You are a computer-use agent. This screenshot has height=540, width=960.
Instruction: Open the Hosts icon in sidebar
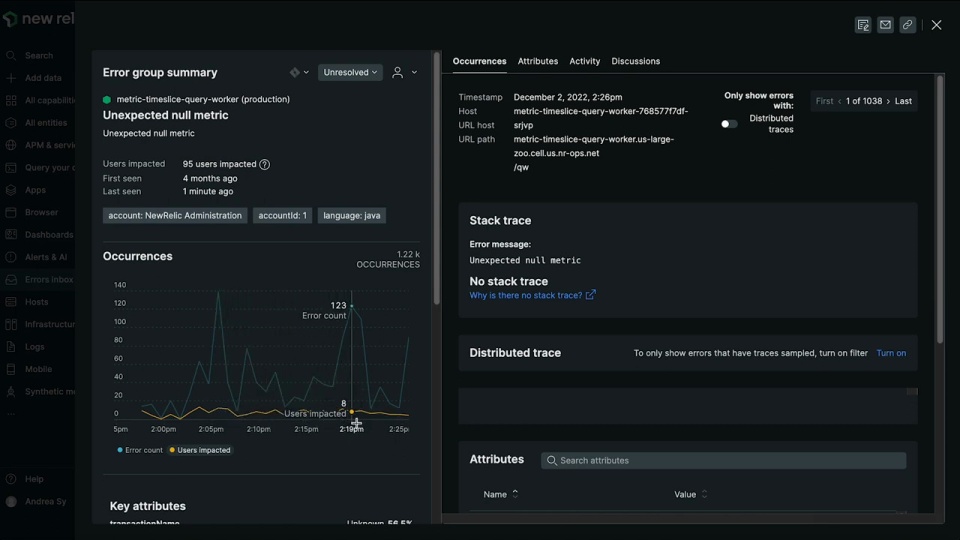[x=11, y=302]
